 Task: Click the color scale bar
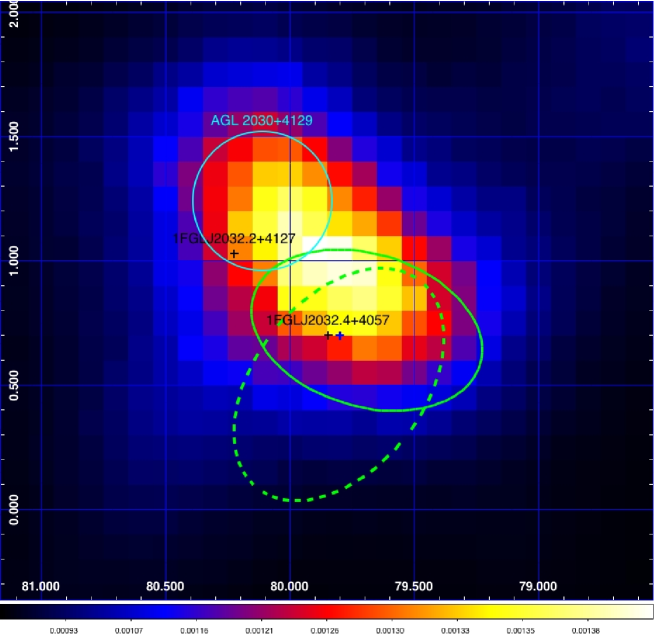(327, 612)
